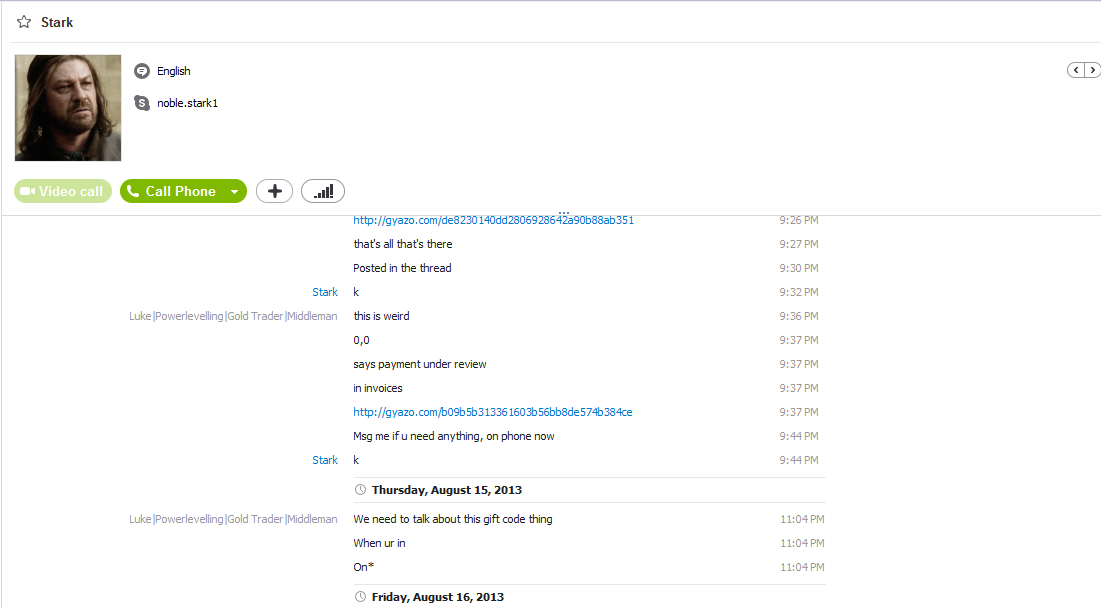This screenshot has width=1101, height=608.
Task: Select message 'Msg me if u need anything'
Action: [454, 436]
